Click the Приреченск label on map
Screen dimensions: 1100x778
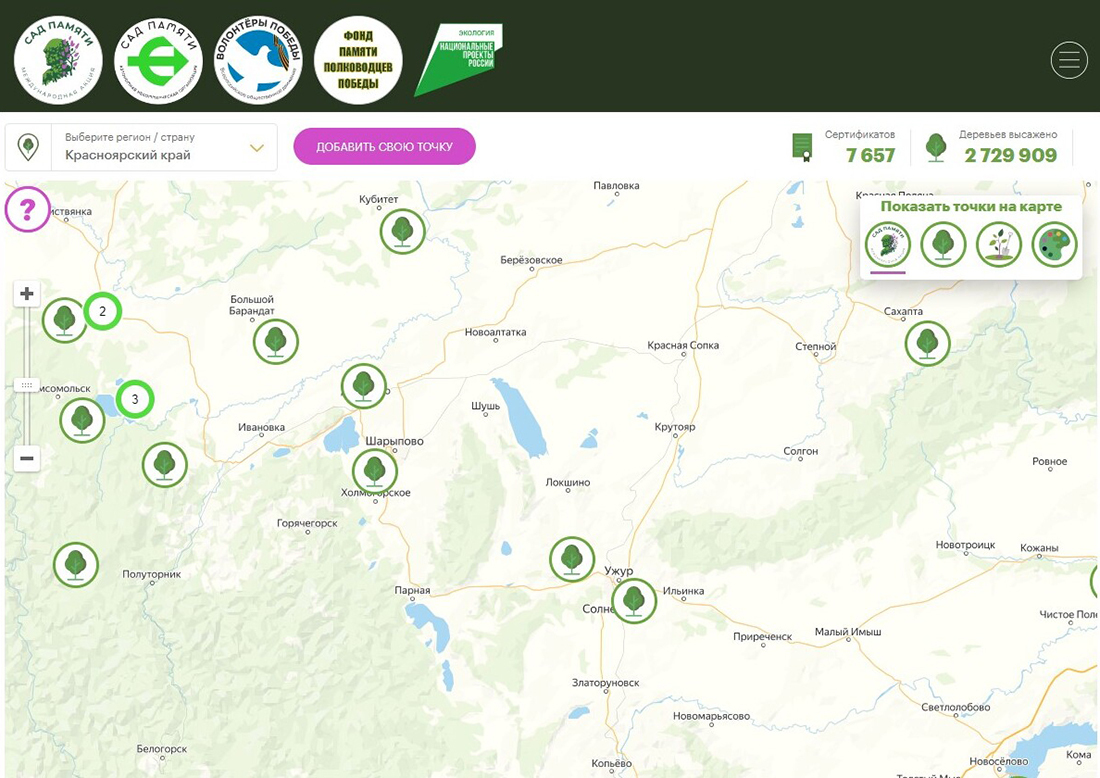[763, 636]
